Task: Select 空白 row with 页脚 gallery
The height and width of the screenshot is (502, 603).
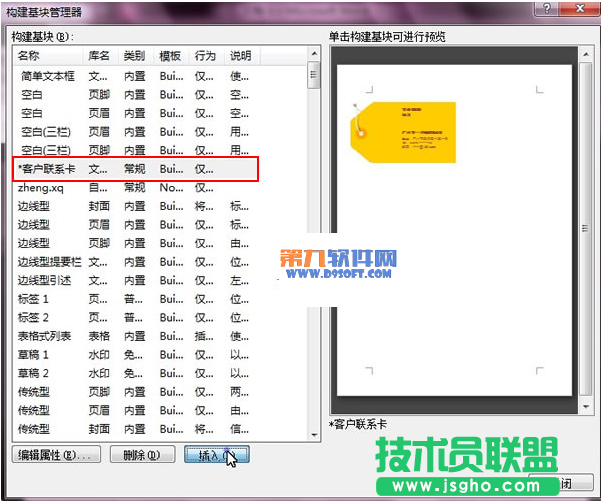Action: (135, 95)
